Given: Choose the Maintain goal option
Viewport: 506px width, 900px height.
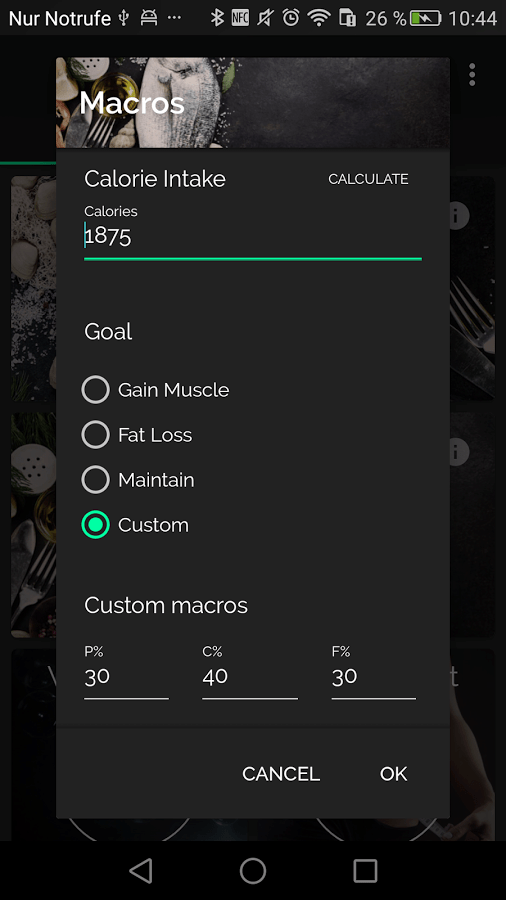Looking at the screenshot, I should (138, 480).
